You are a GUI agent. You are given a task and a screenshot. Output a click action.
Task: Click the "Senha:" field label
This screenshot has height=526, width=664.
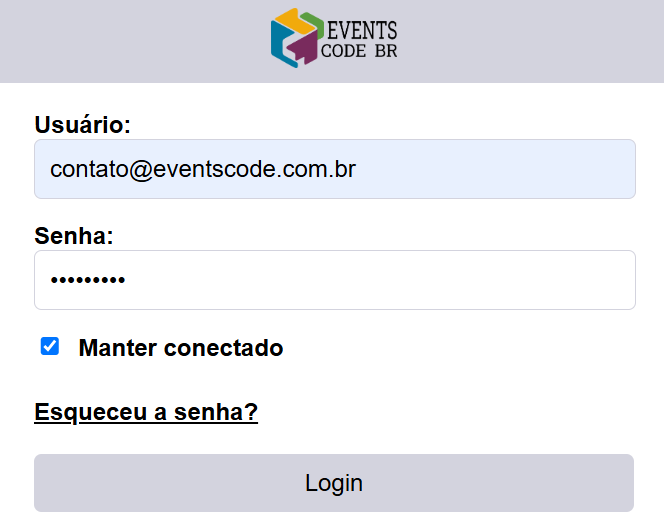coord(74,236)
